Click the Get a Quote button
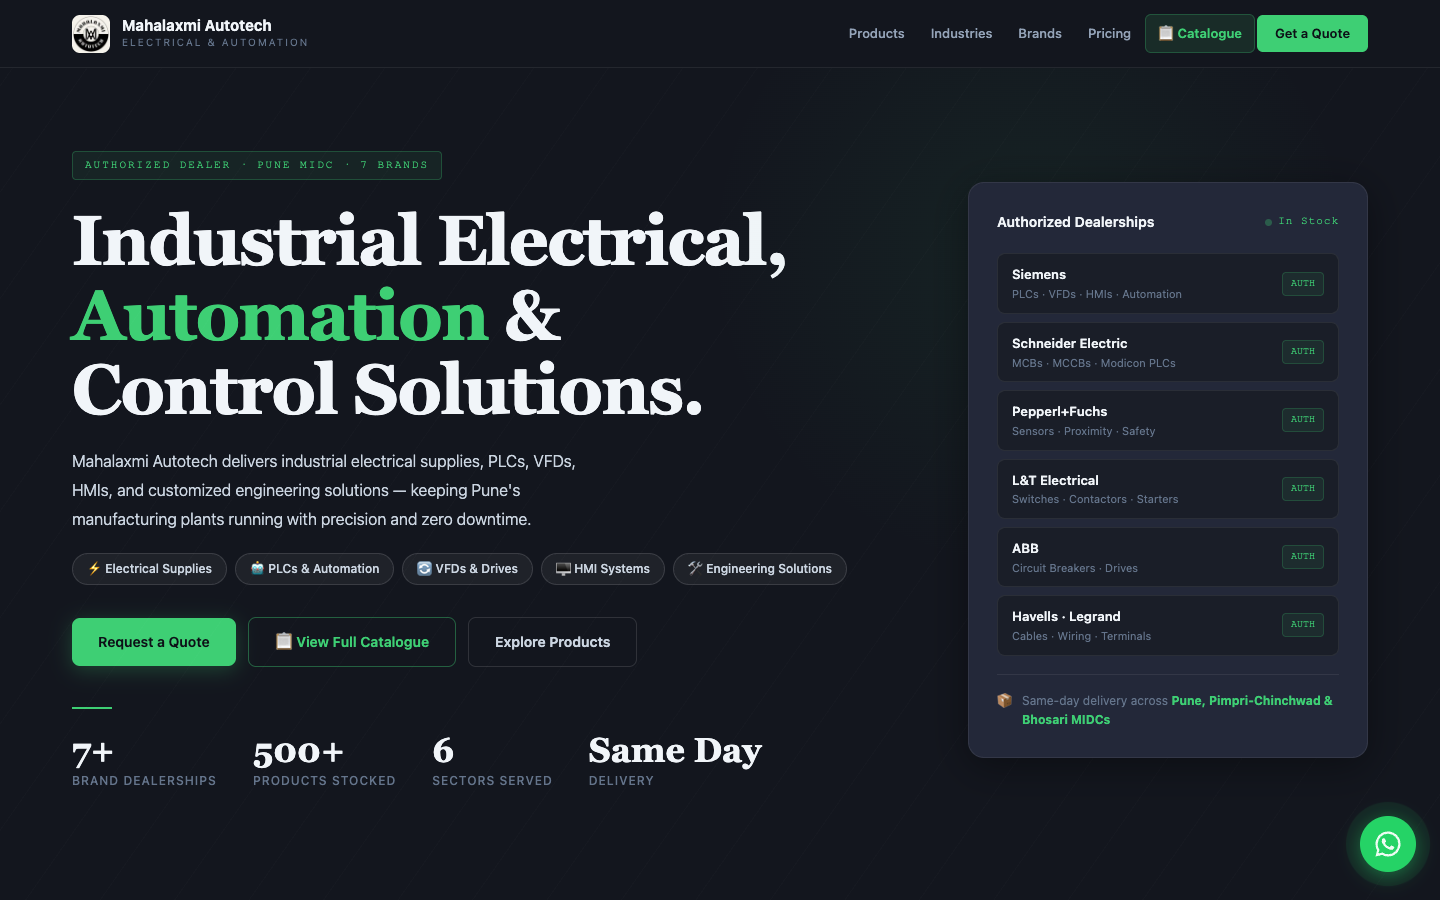 pyautogui.click(x=1312, y=34)
